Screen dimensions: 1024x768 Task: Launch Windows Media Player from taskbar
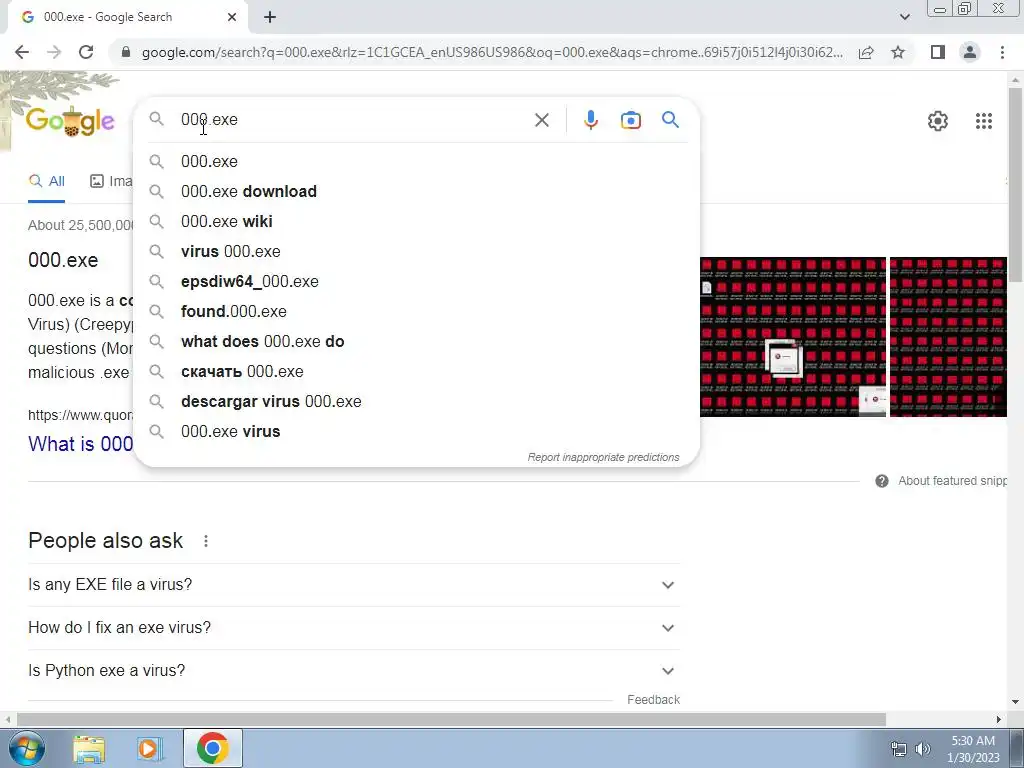click(149, 748)
